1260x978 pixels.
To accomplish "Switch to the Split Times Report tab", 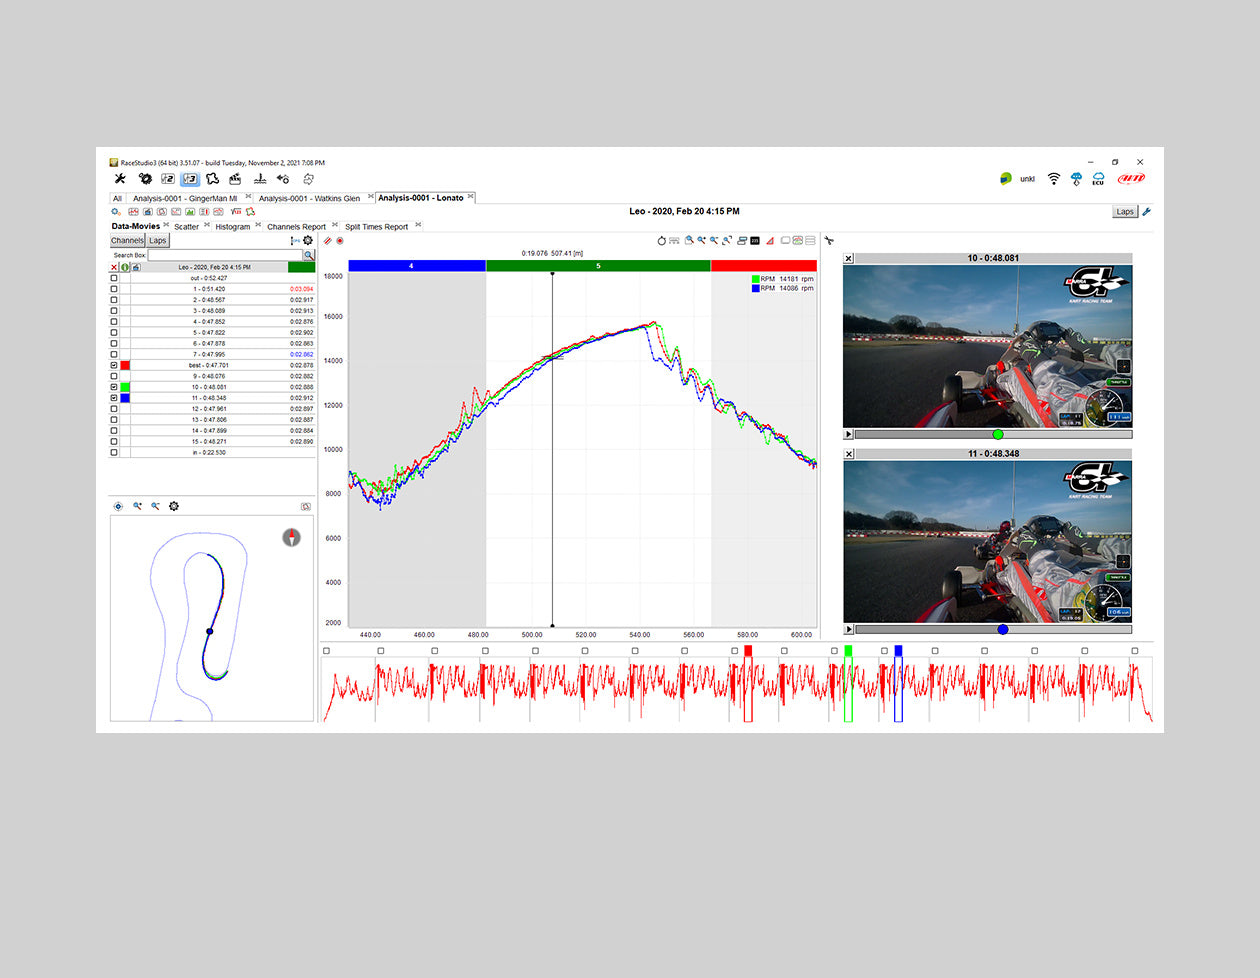I will 376,227.
